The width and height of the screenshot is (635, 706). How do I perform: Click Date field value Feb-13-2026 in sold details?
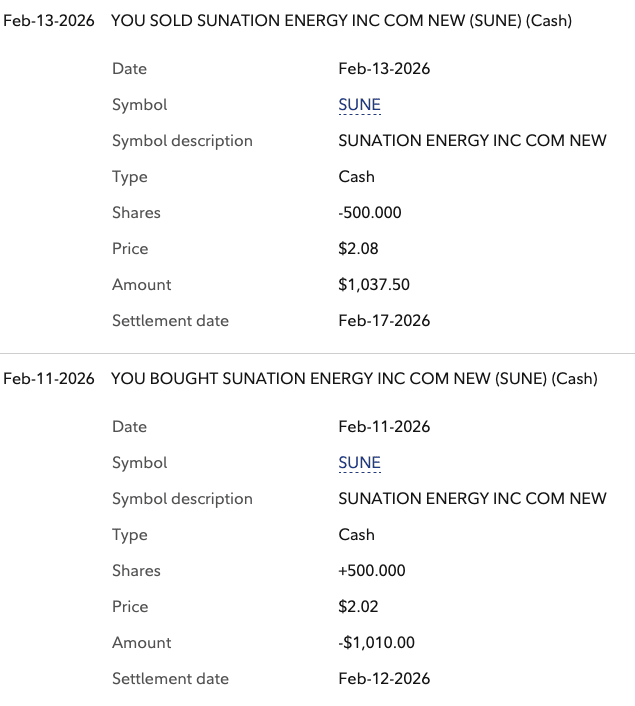(384, 69)
